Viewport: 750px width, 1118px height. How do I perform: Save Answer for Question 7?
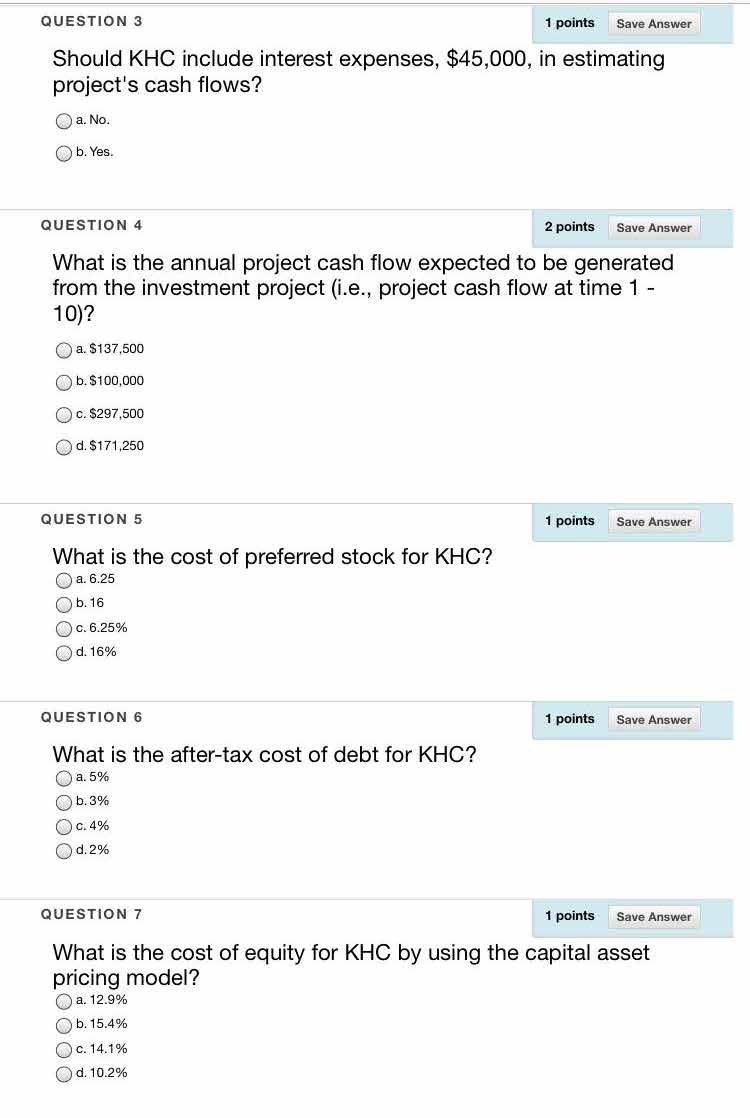[654, 916]
